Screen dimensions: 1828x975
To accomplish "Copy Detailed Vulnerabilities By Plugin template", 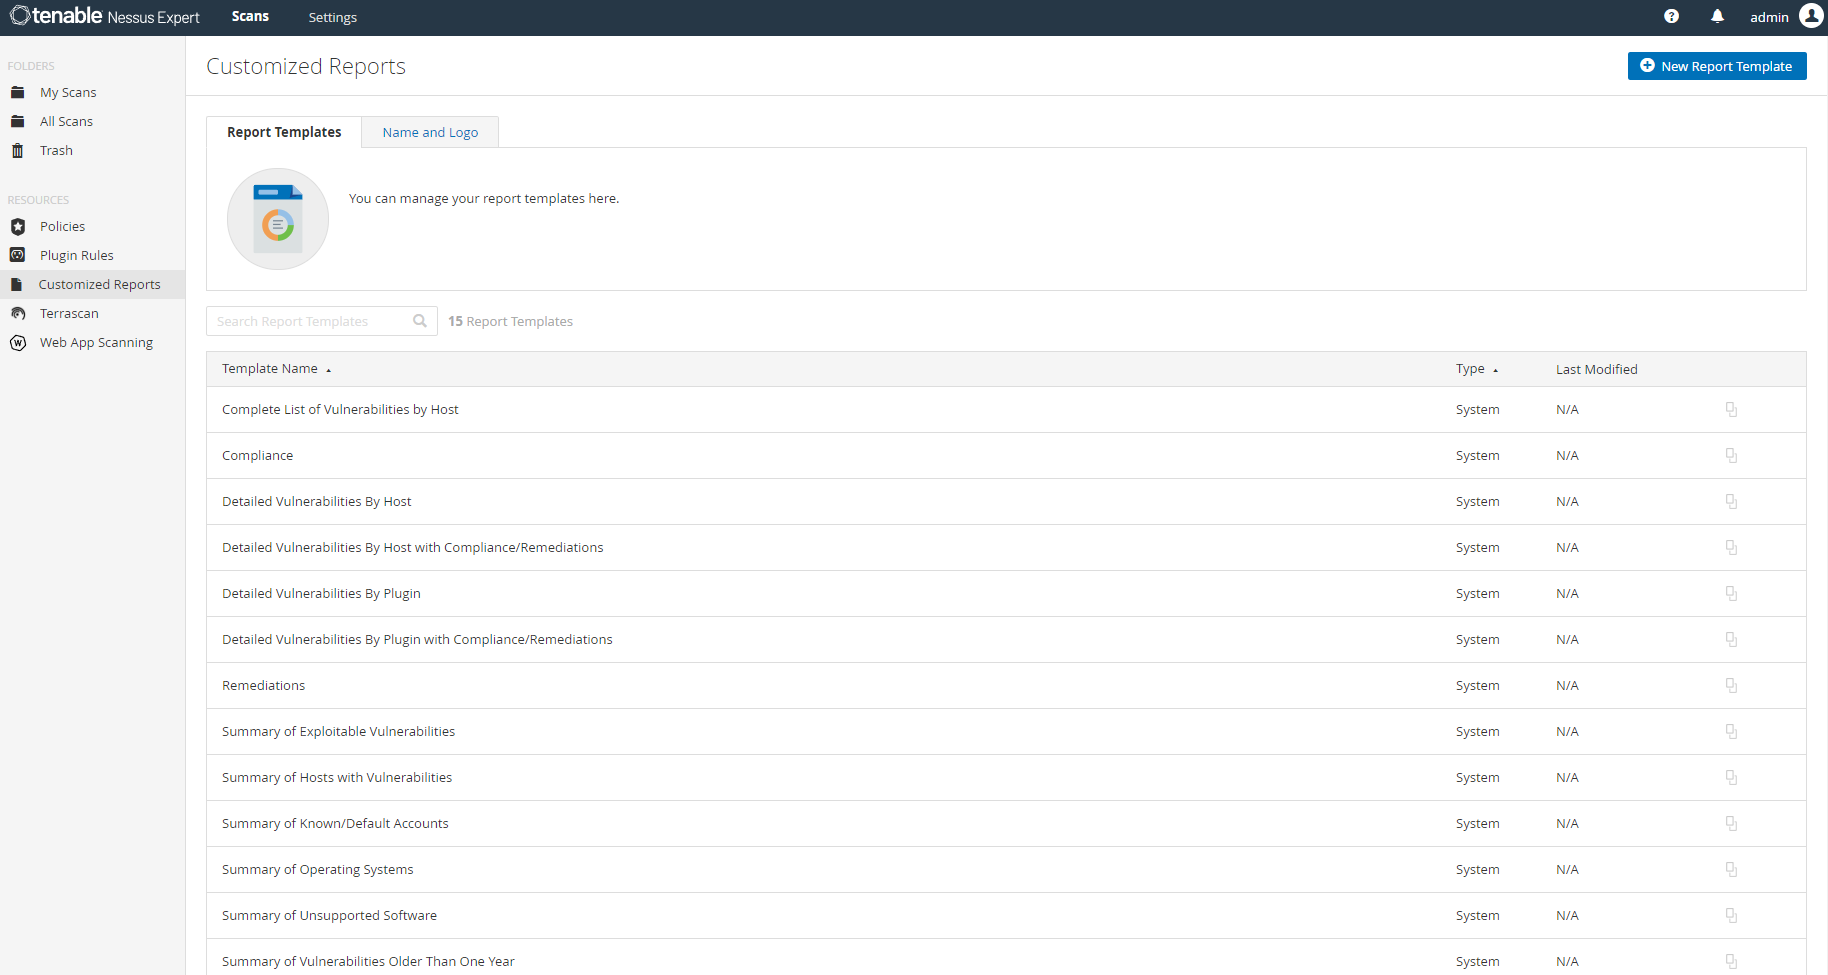I will click(1731, 594).
